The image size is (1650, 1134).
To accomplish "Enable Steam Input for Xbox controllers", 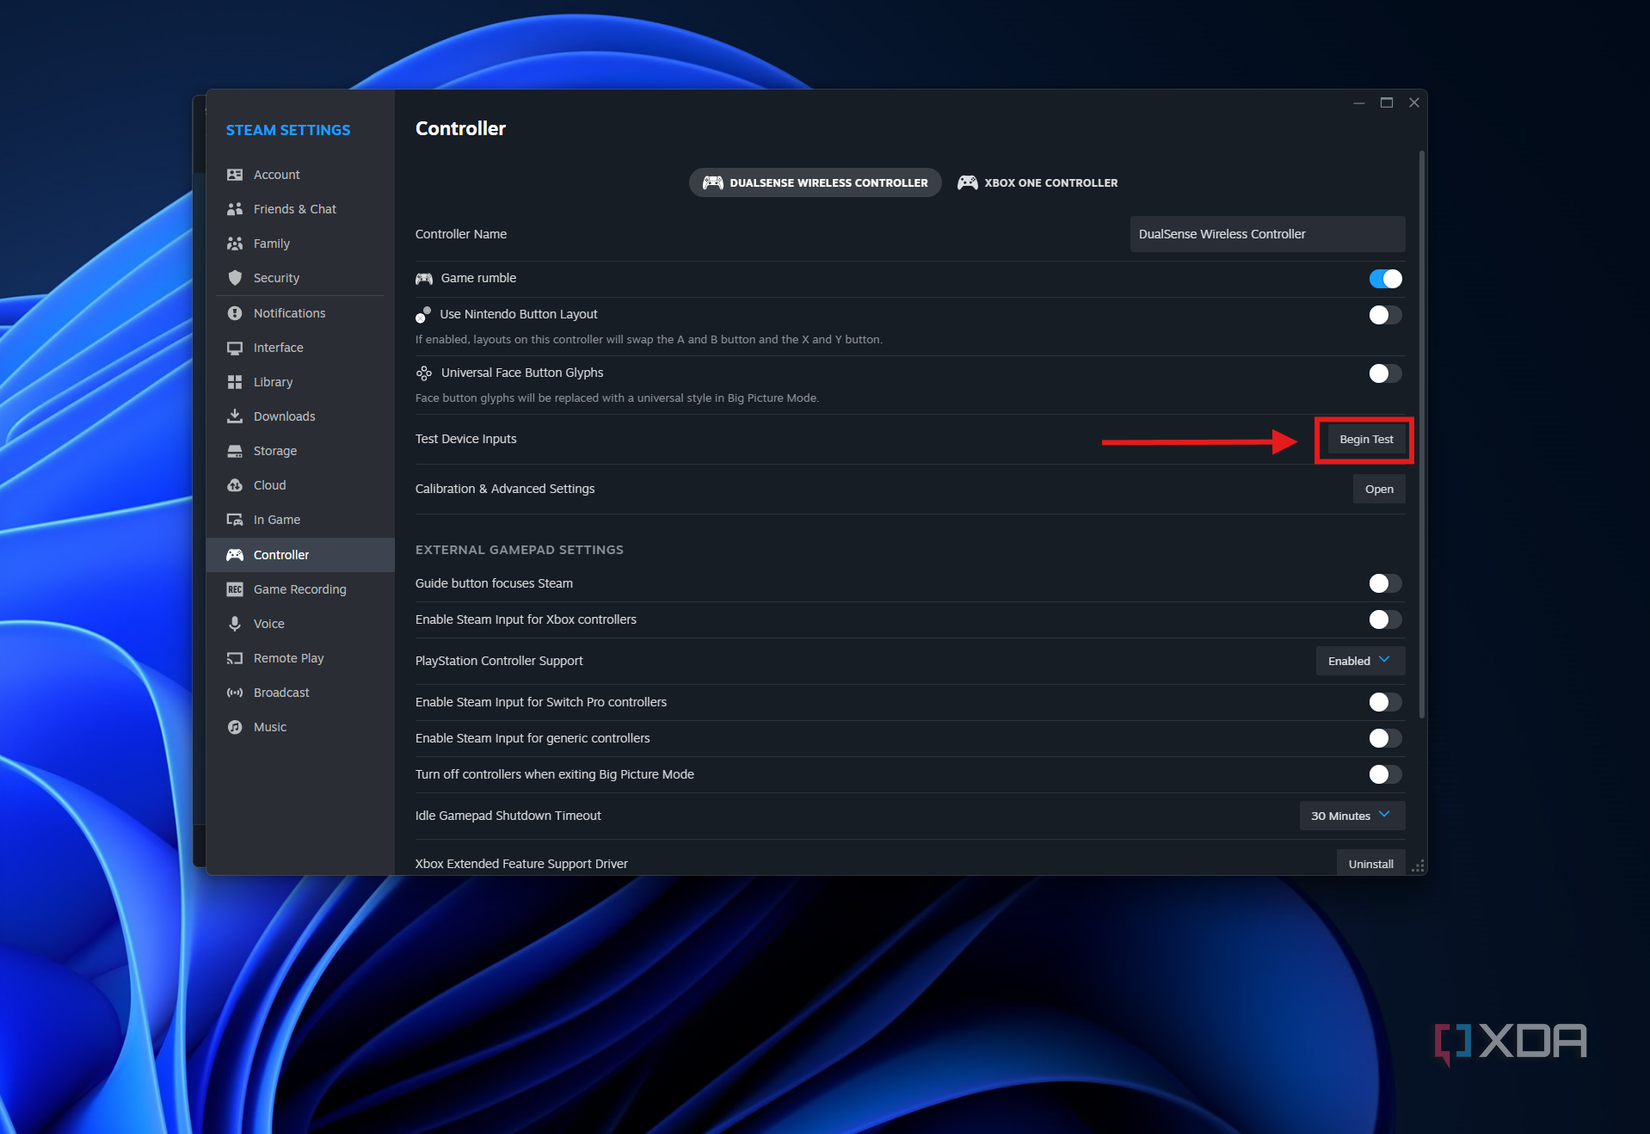I will [1384, 620].
